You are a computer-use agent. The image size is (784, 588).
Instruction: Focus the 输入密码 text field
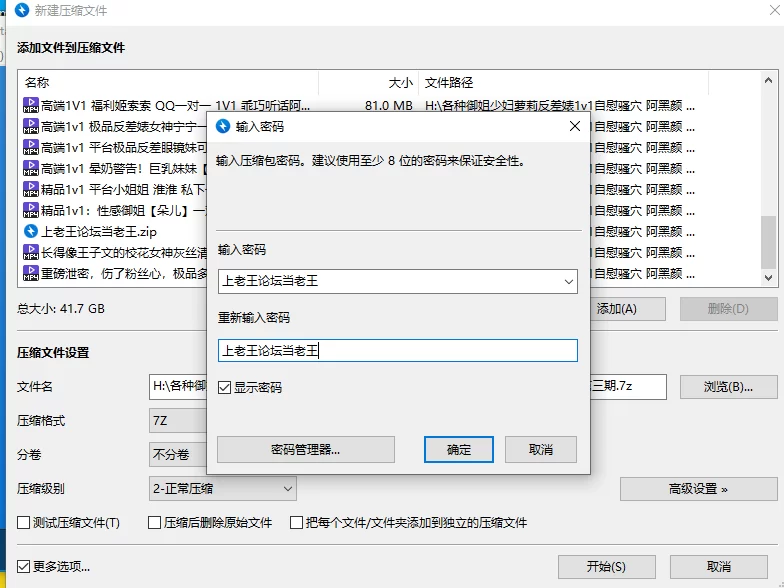coord(398,282)
